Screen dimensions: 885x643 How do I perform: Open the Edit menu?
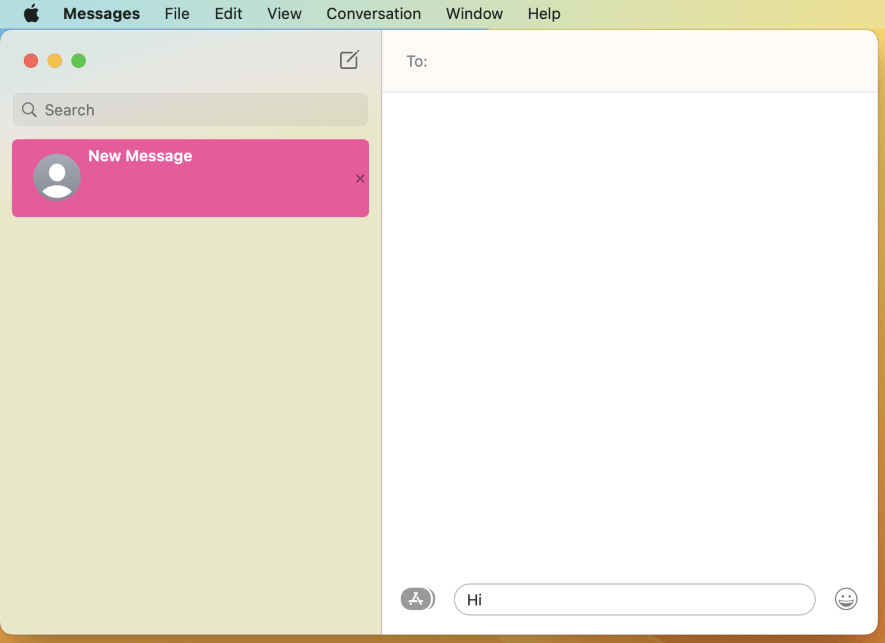tap(228, 14)
